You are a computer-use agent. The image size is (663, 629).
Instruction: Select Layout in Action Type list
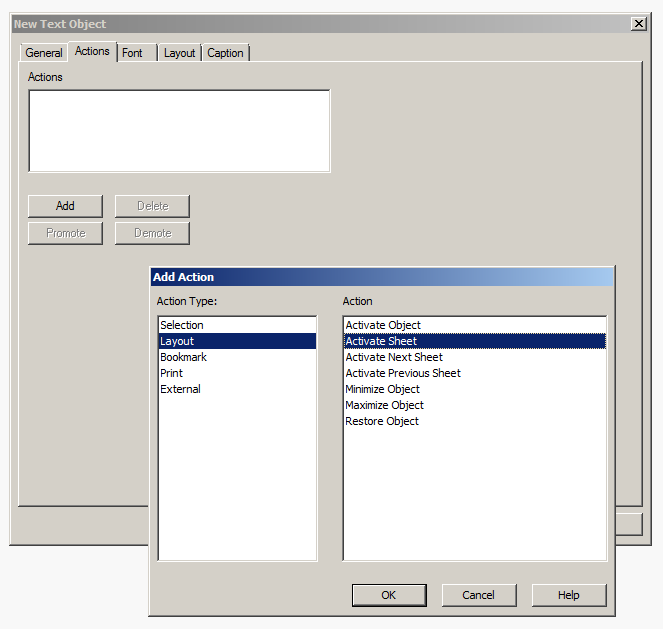pos(237,341)
